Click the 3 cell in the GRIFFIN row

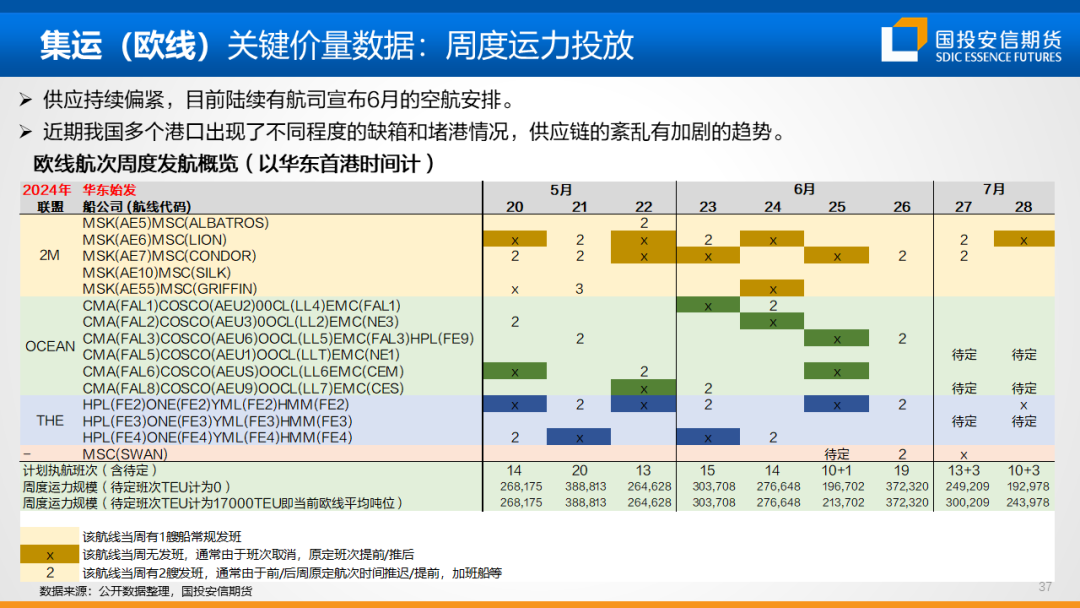[x=579, y=289]
